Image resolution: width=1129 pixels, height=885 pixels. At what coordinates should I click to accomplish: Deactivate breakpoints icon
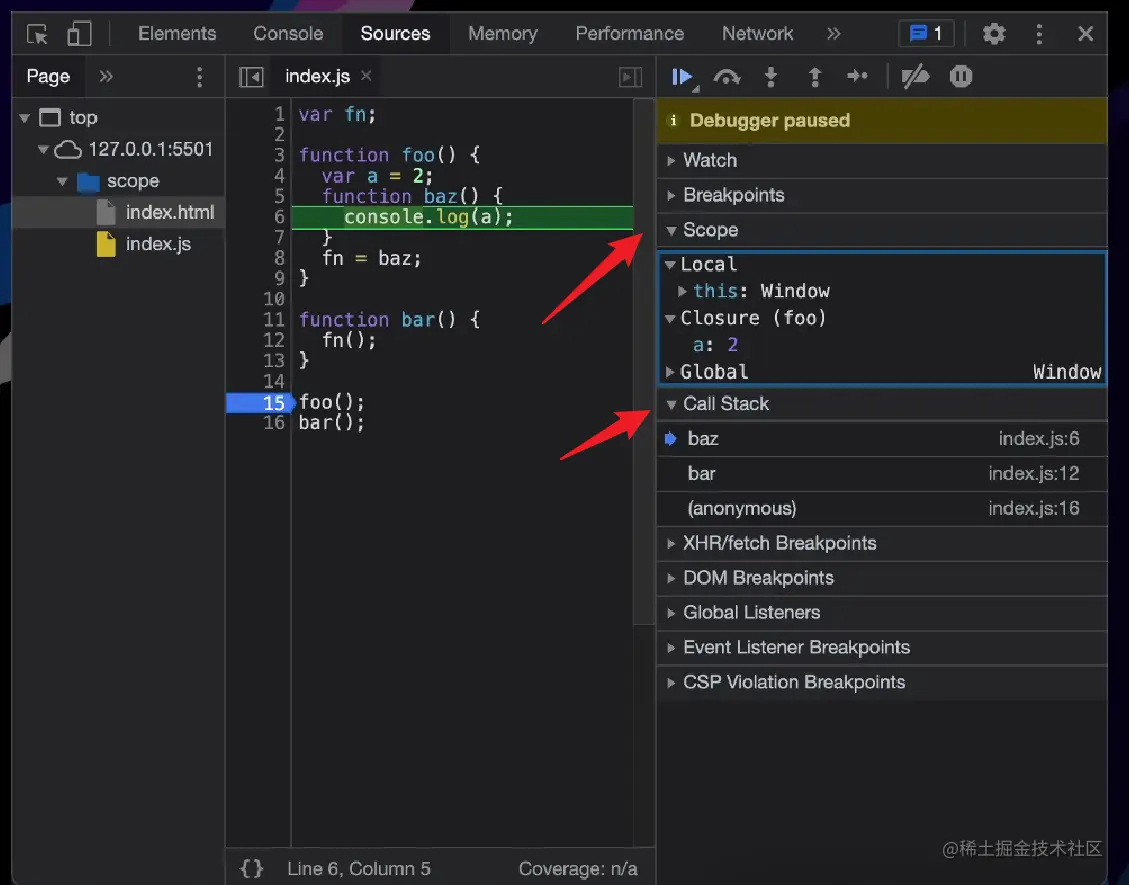915,76
